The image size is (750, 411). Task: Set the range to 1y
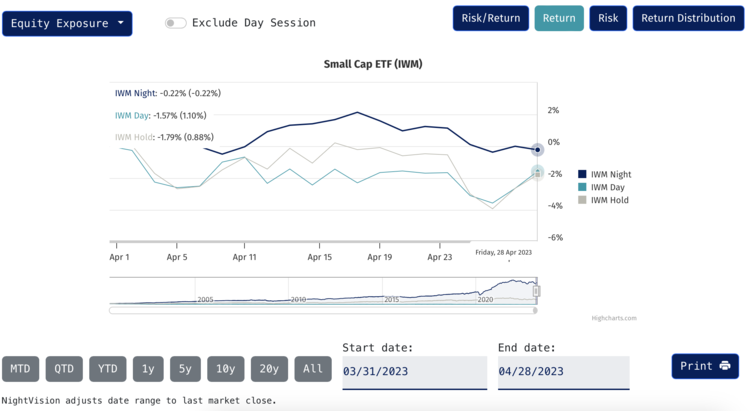point(148,369)
